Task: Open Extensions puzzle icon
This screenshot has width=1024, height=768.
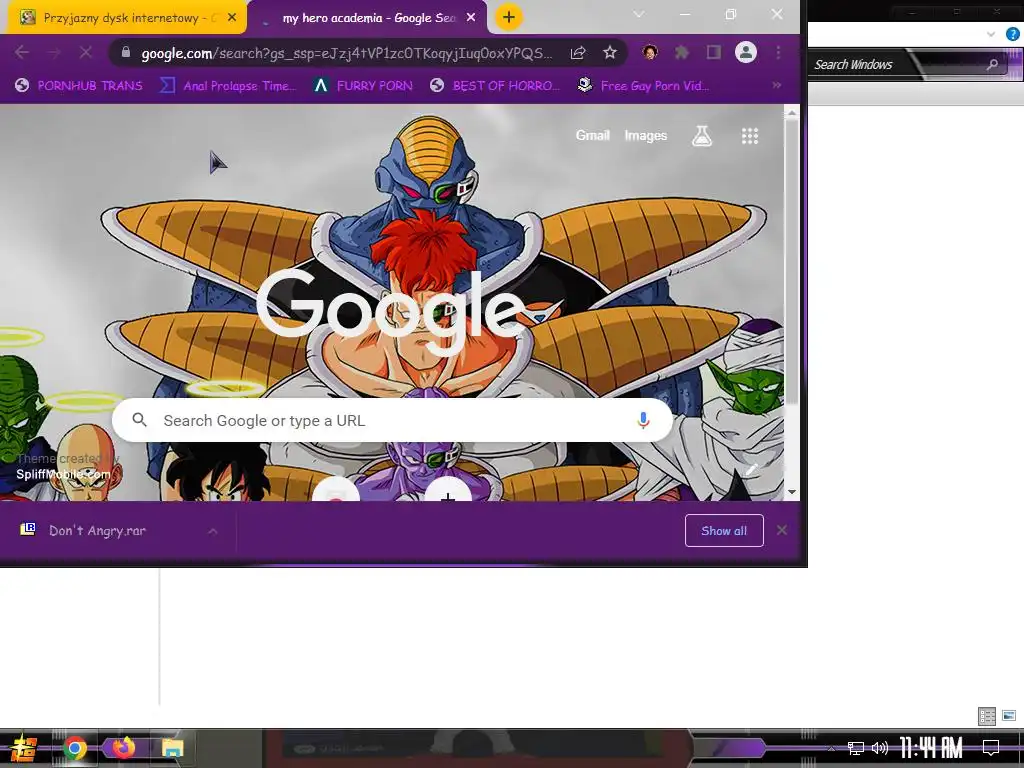Action: (x=682, y=52)
